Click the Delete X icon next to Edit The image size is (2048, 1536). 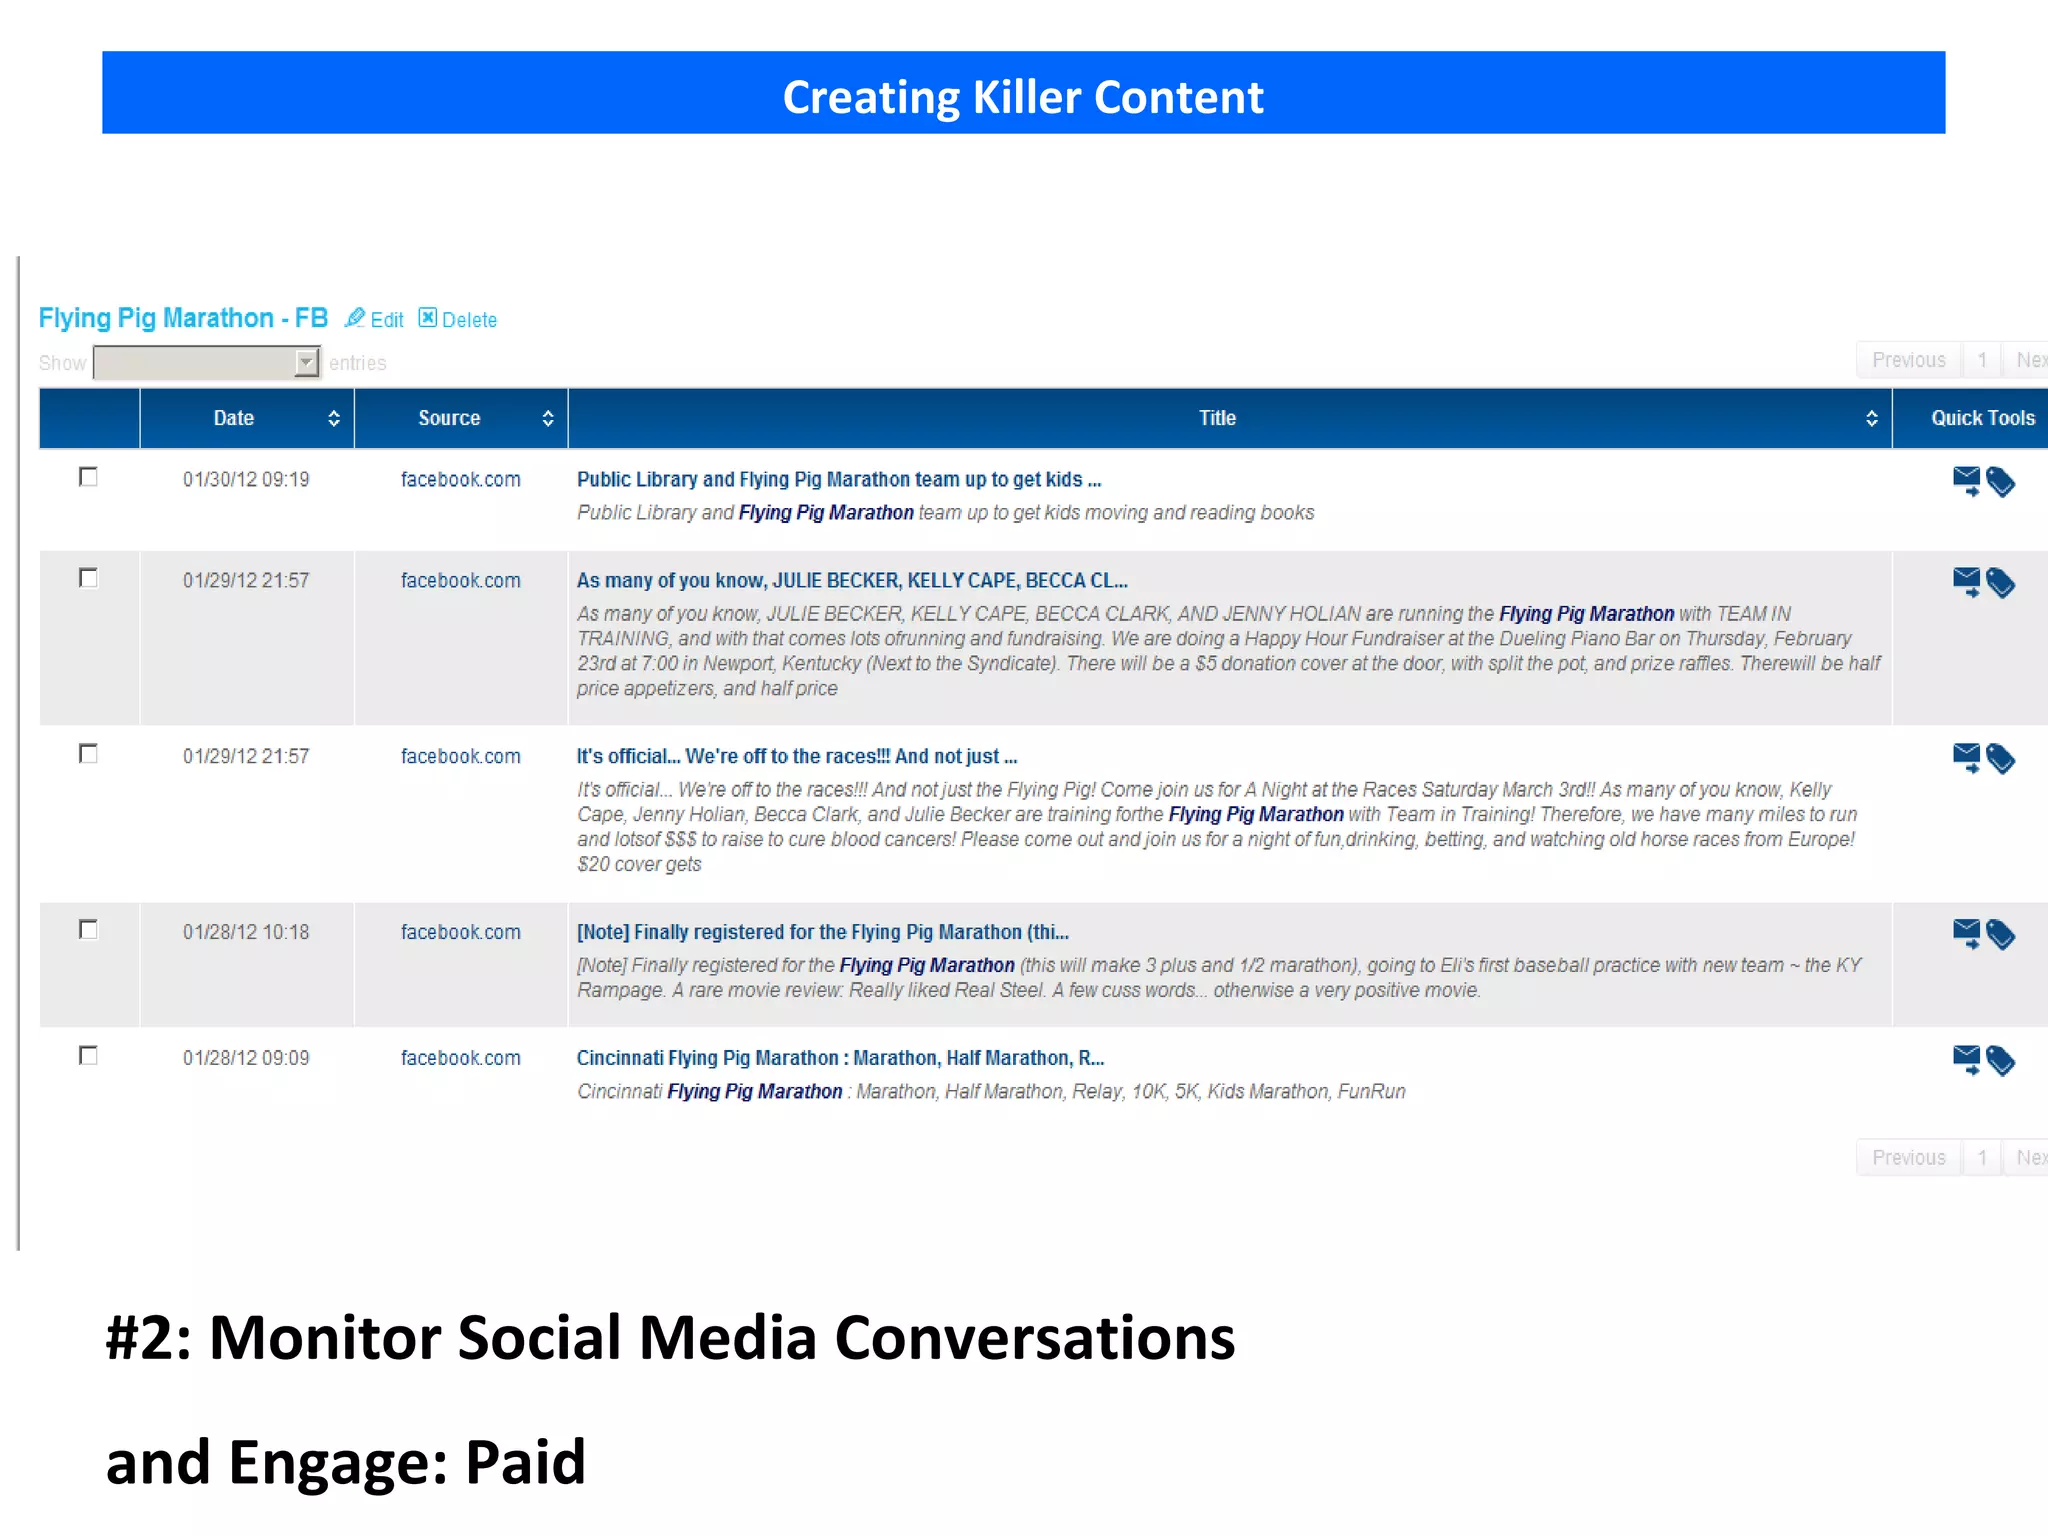[427, 317]
